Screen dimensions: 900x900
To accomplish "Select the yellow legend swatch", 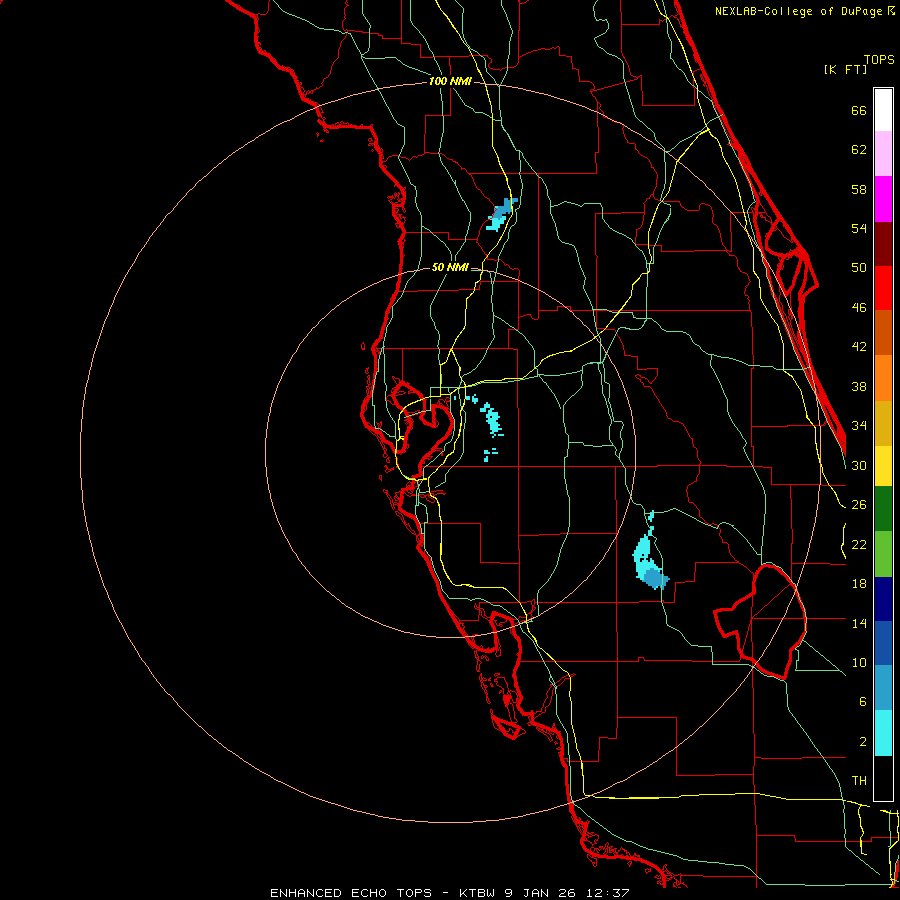I will point(883,466).
